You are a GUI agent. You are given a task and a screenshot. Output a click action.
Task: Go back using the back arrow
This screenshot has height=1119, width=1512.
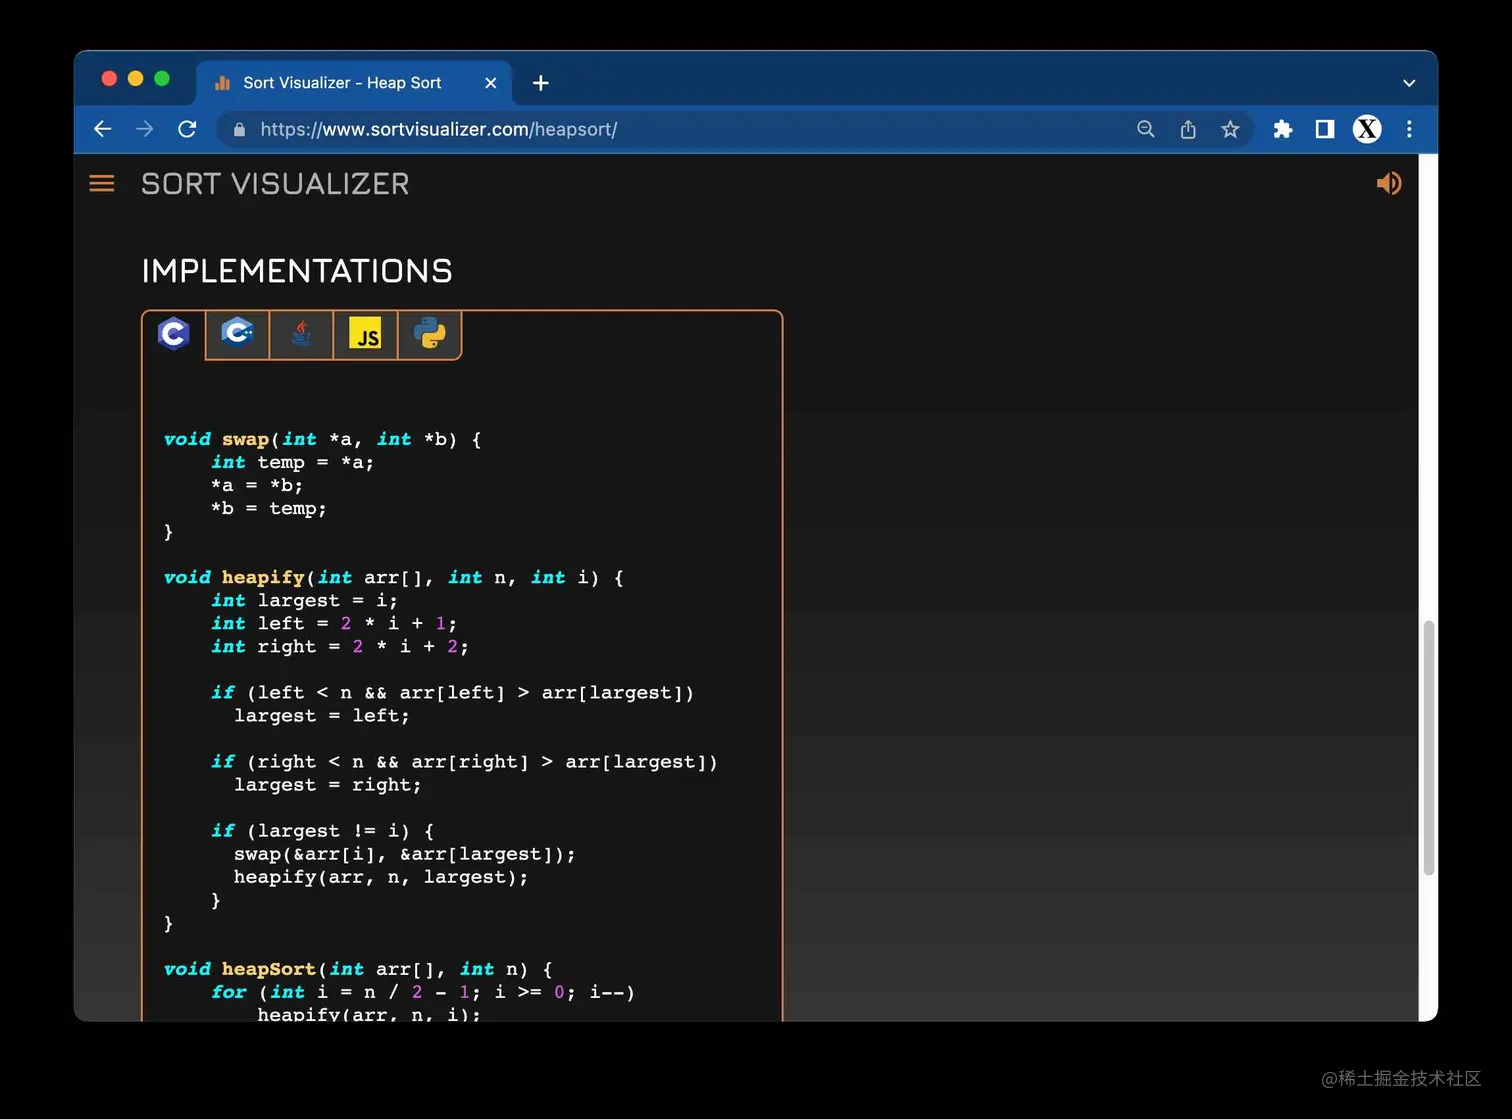pos(102,129)
